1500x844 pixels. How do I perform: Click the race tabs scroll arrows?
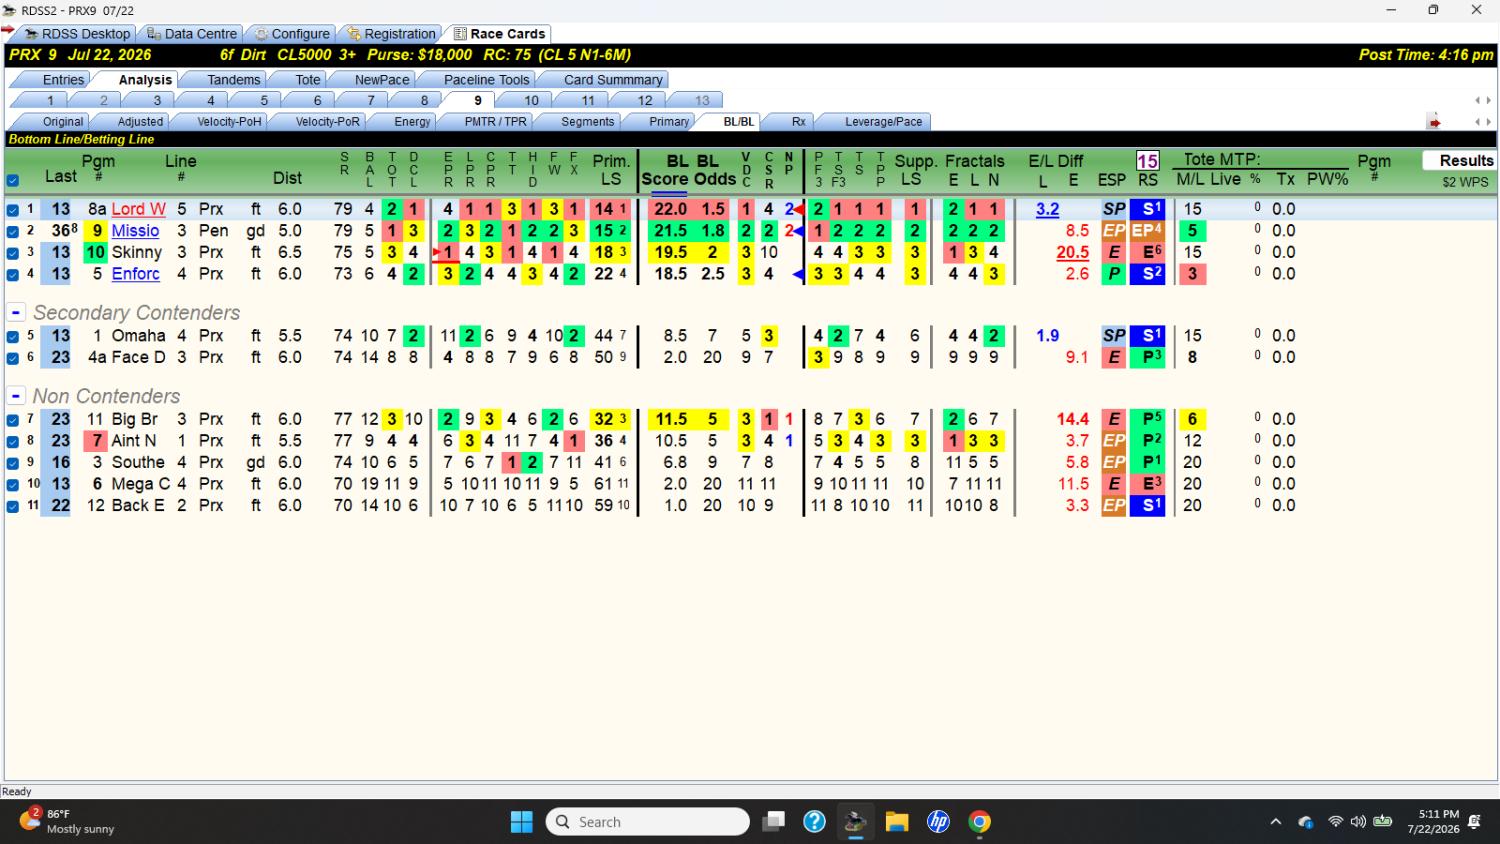(x=1483, y=100)
